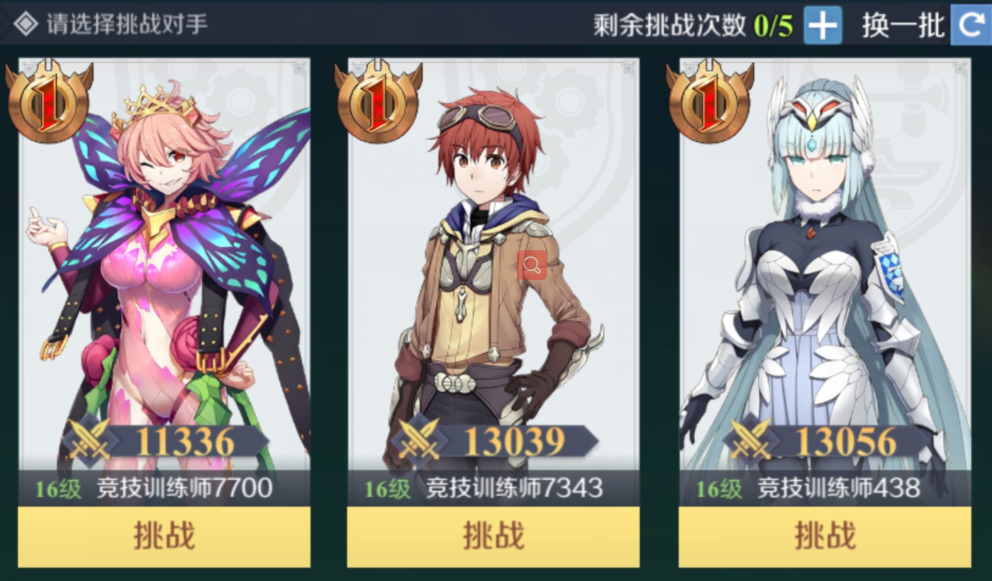Click the diamond icon beside 请选择挑战对手

click(x=26, y=24)
